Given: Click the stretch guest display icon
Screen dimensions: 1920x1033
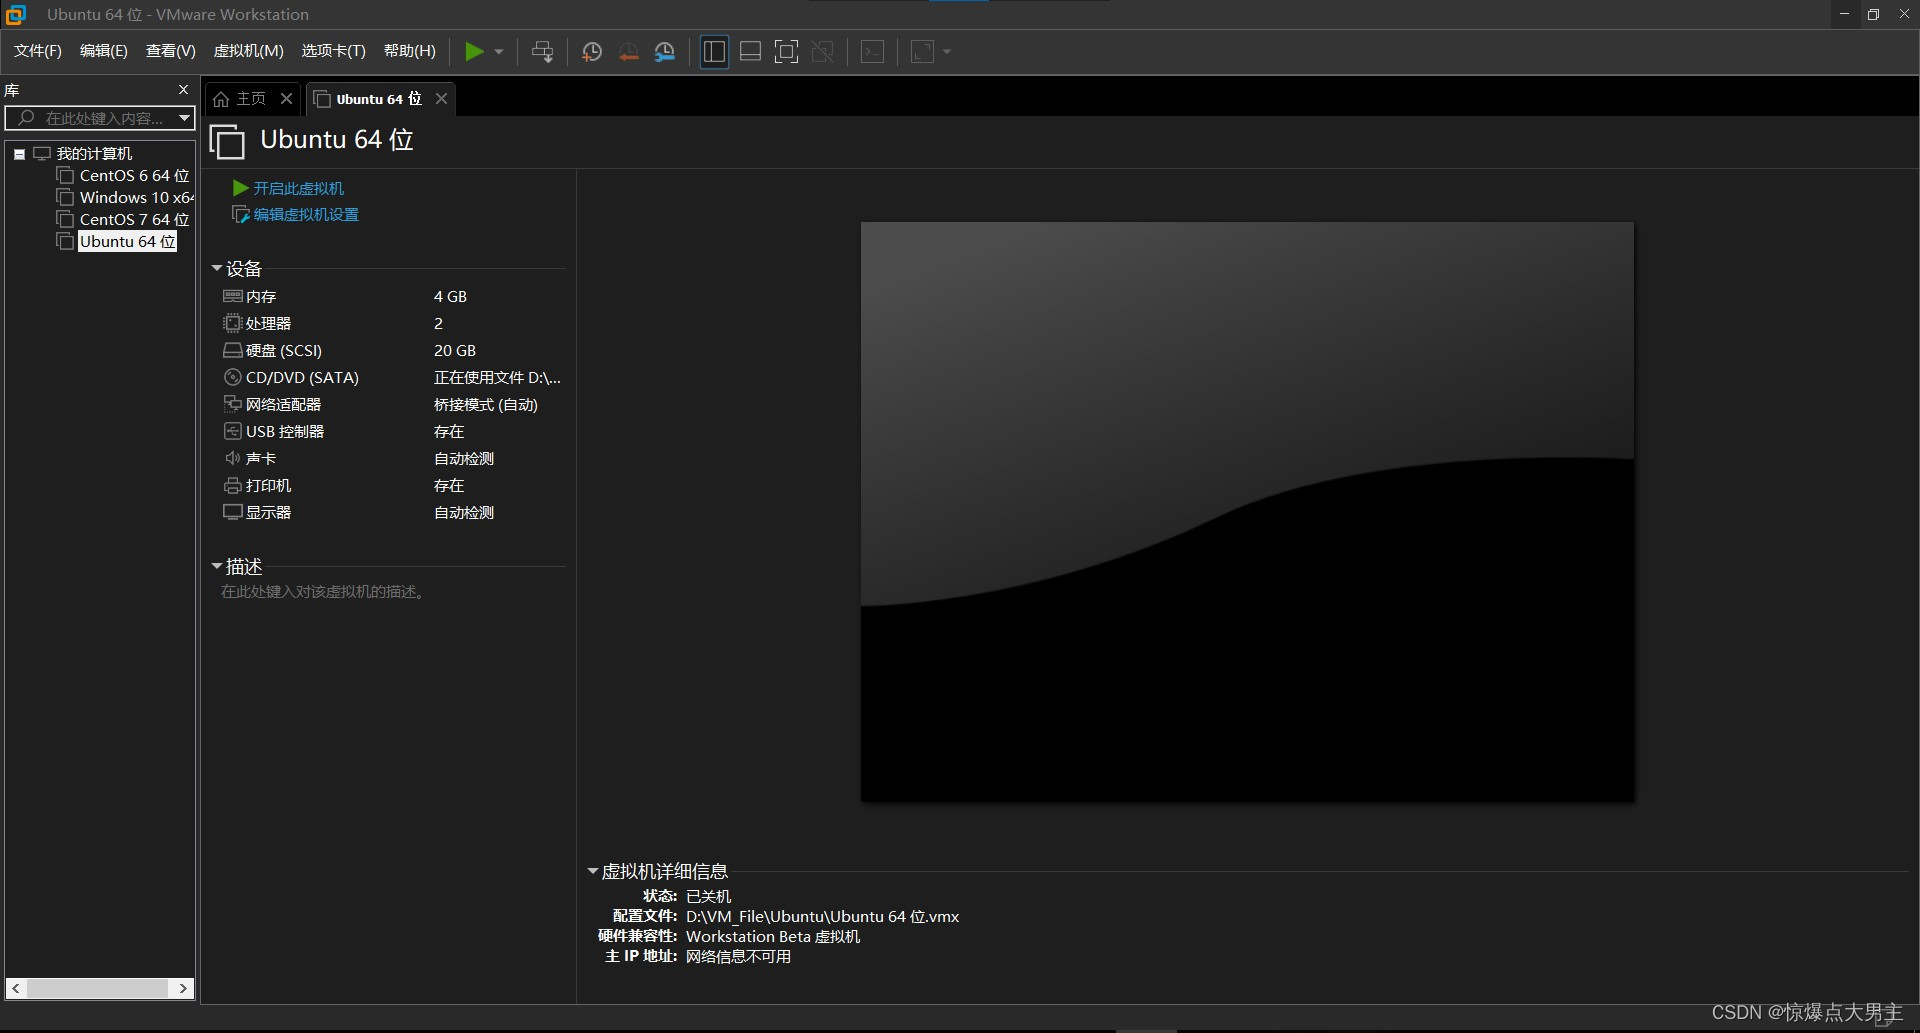Looking at the screenshot, I should tap(922, 52).
